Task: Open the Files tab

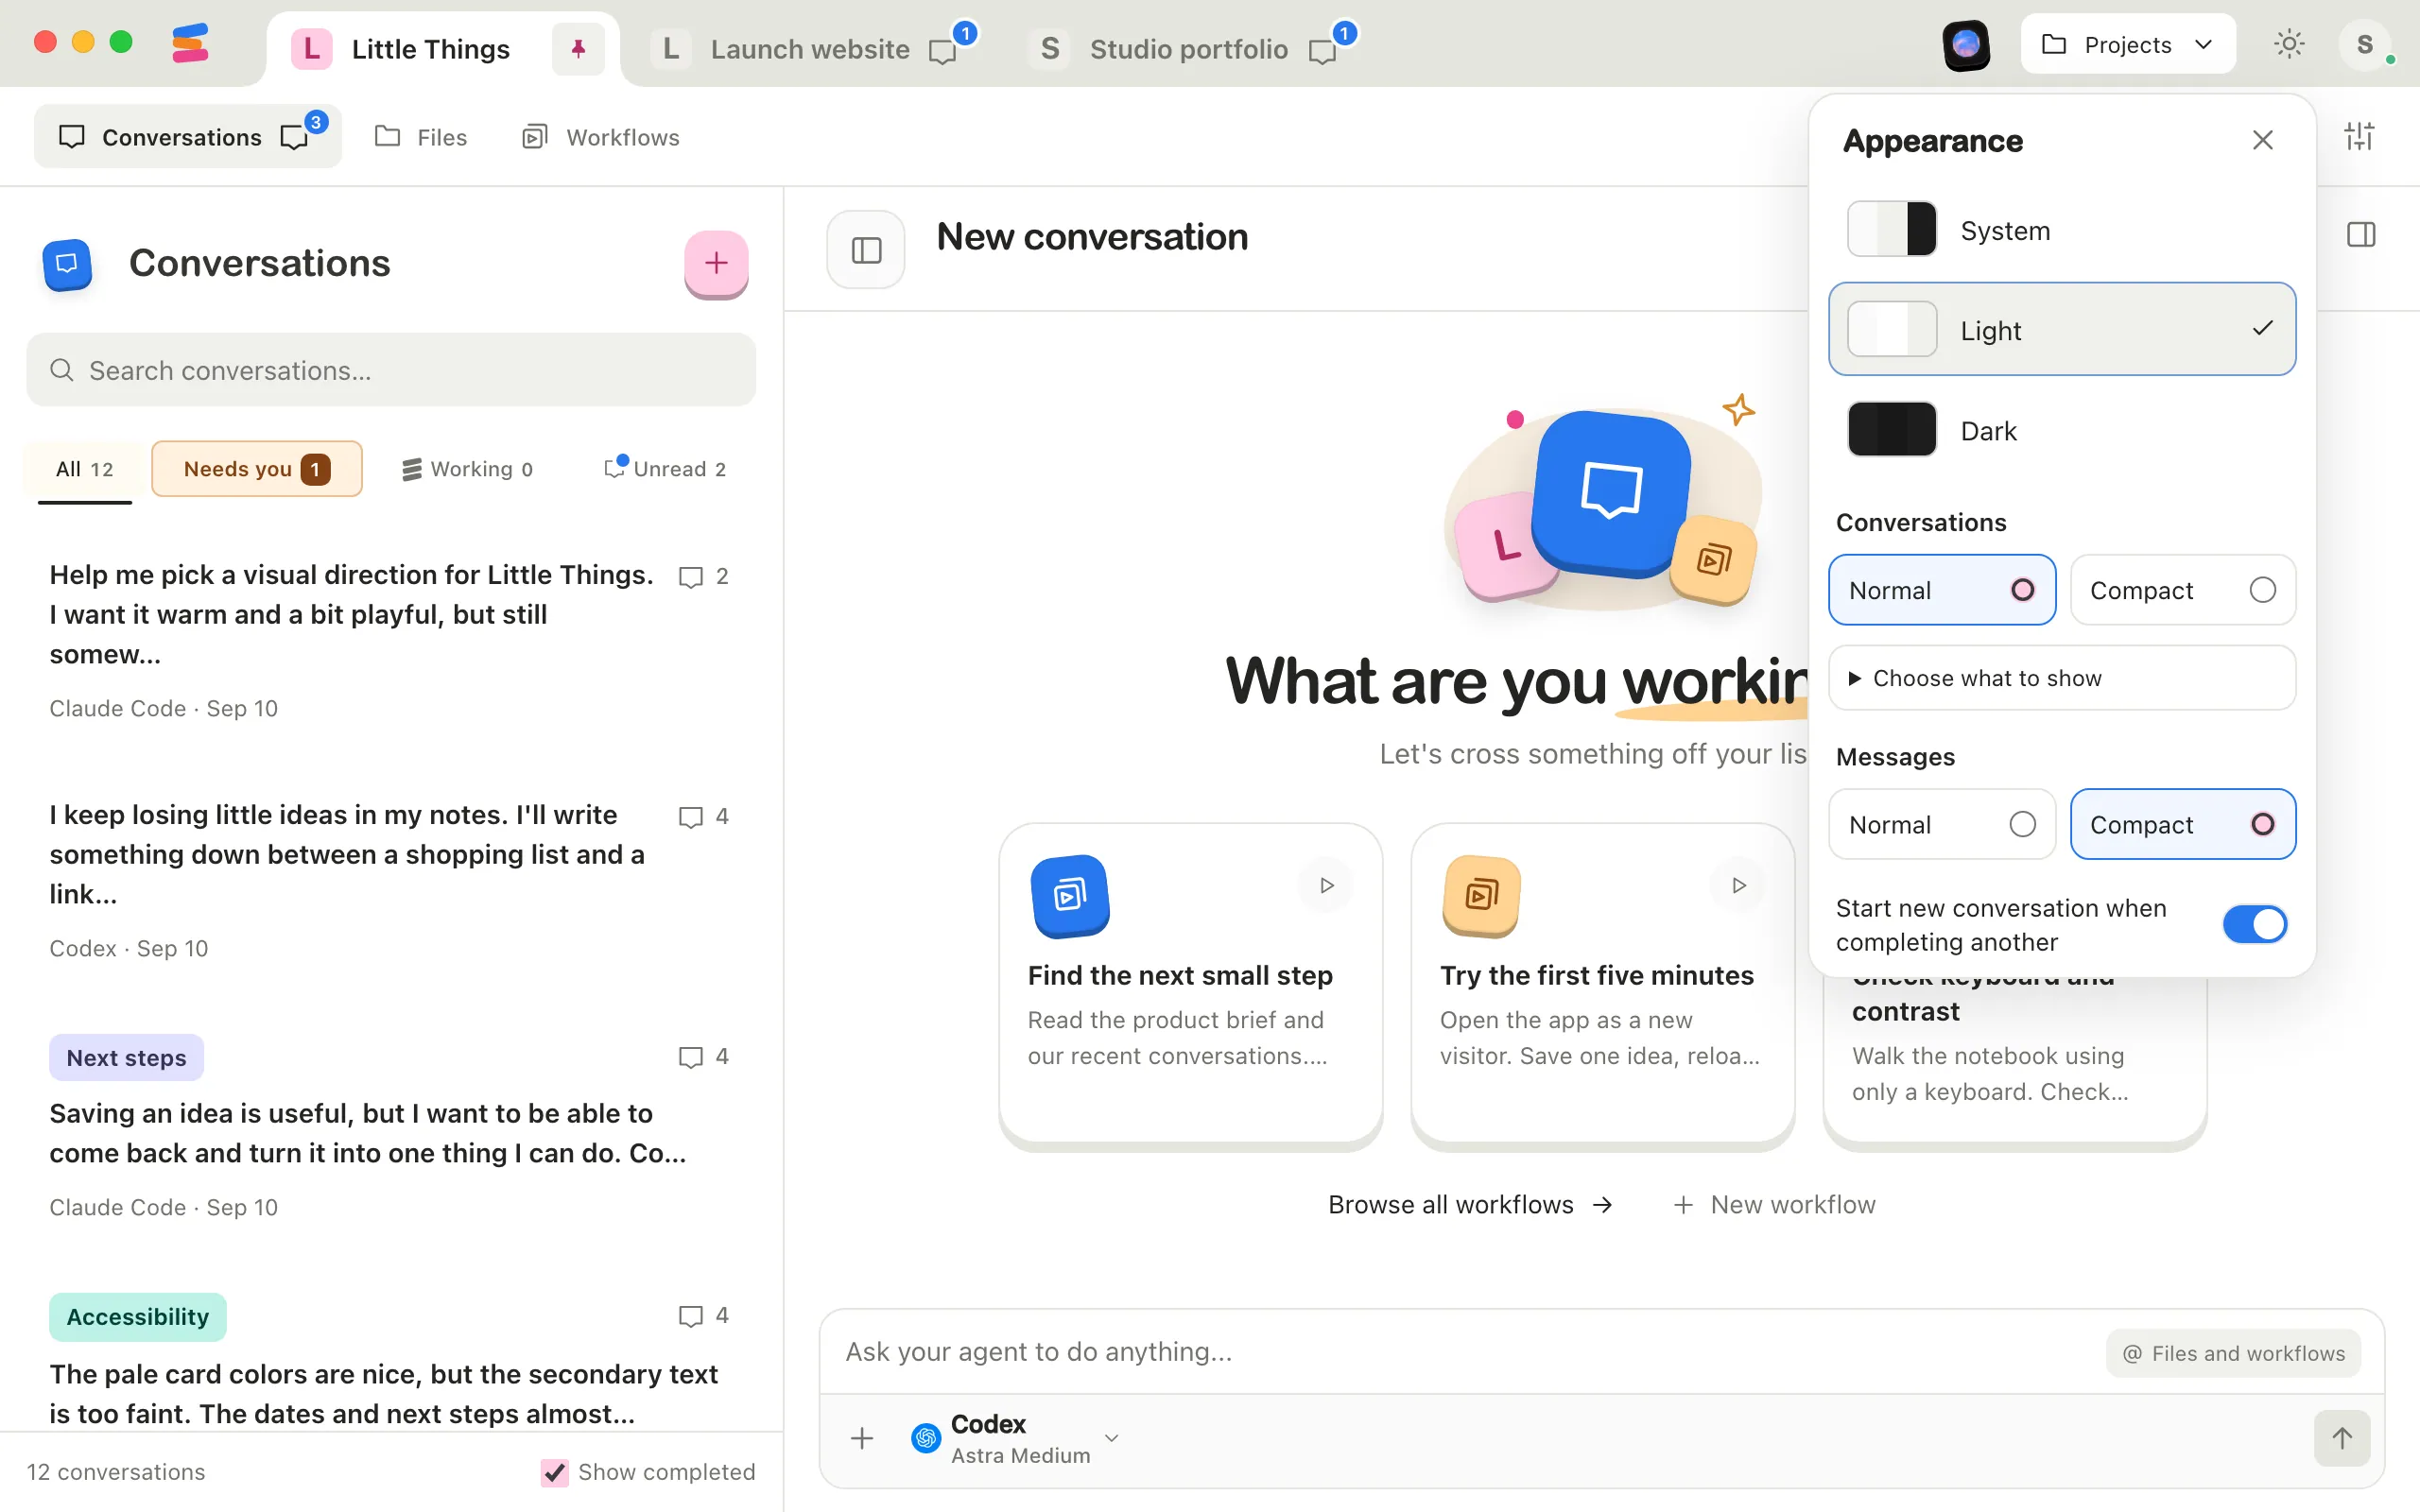Action: pos(421,137)
